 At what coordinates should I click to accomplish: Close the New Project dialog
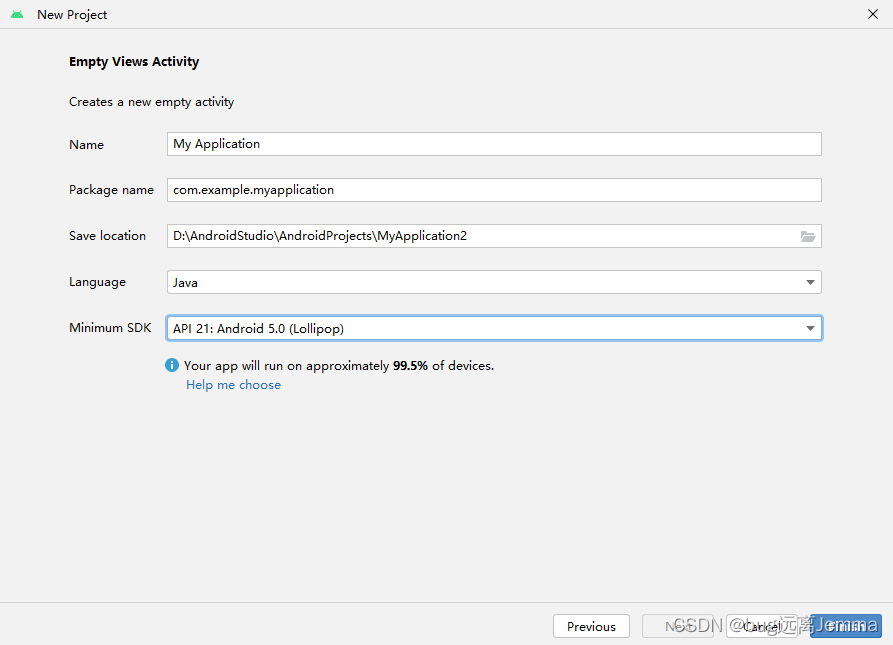pos(872,14)
